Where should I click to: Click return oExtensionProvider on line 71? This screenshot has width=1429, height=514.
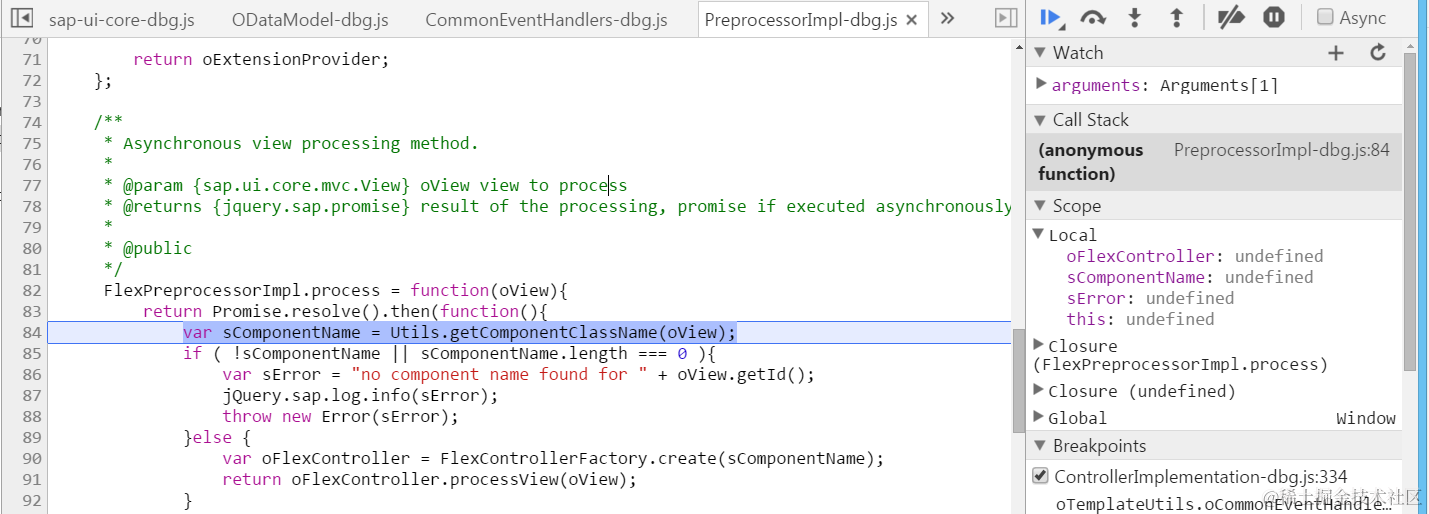(261, 59)
